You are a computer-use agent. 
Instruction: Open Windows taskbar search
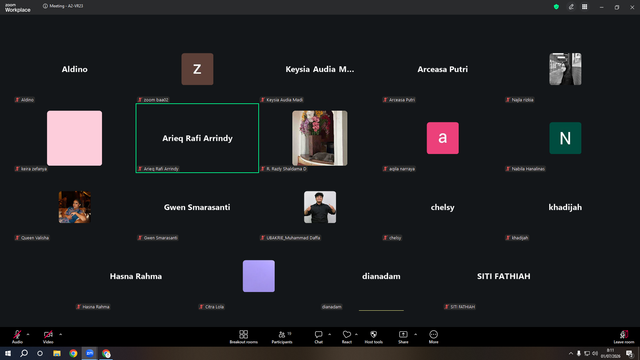[x=24, y=353]
